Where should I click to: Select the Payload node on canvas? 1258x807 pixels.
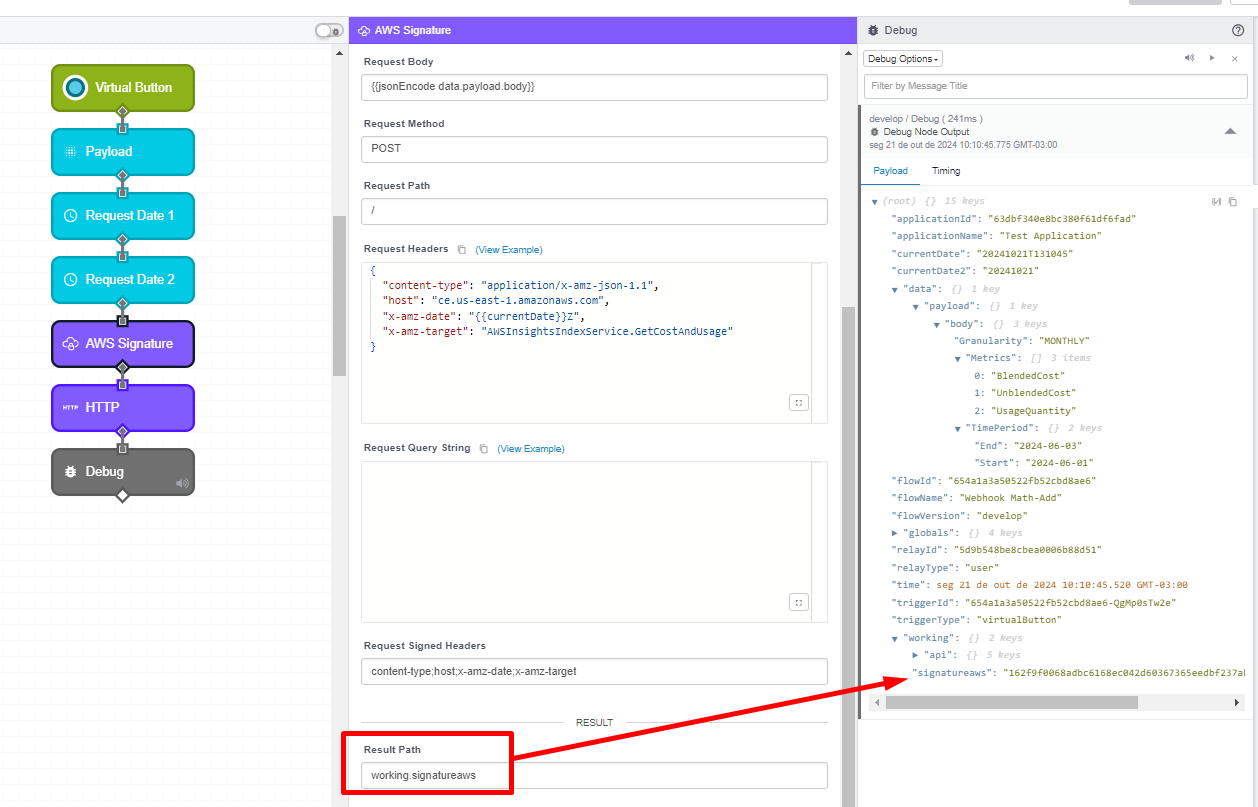tap(123, 152)
